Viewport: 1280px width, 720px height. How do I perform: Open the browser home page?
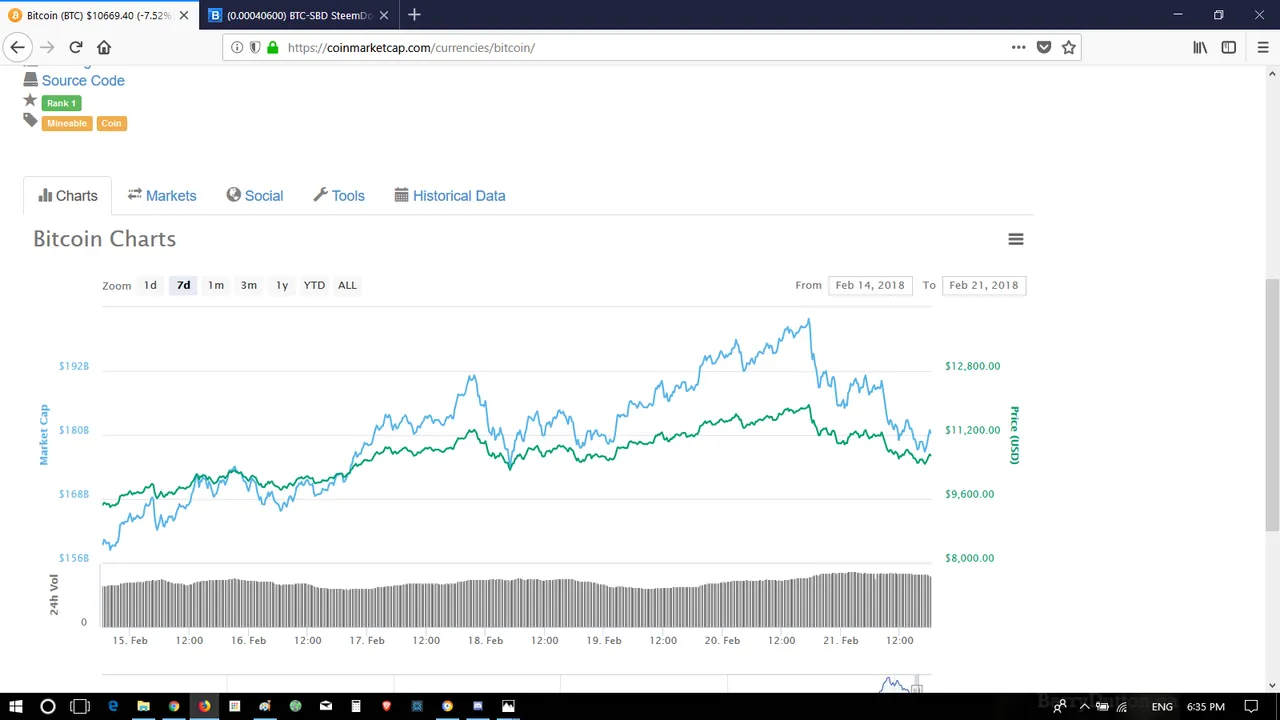pos(104,47)
